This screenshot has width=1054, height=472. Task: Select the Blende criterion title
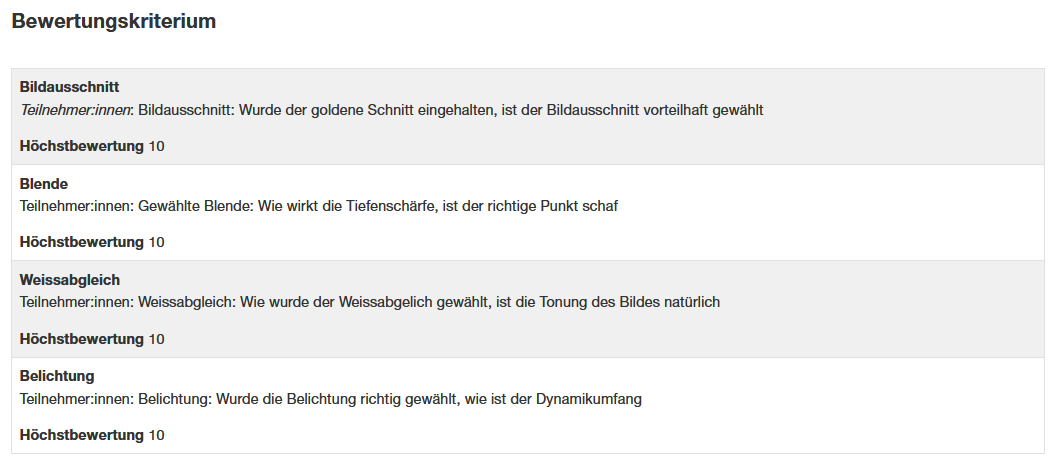coord(44,184)
